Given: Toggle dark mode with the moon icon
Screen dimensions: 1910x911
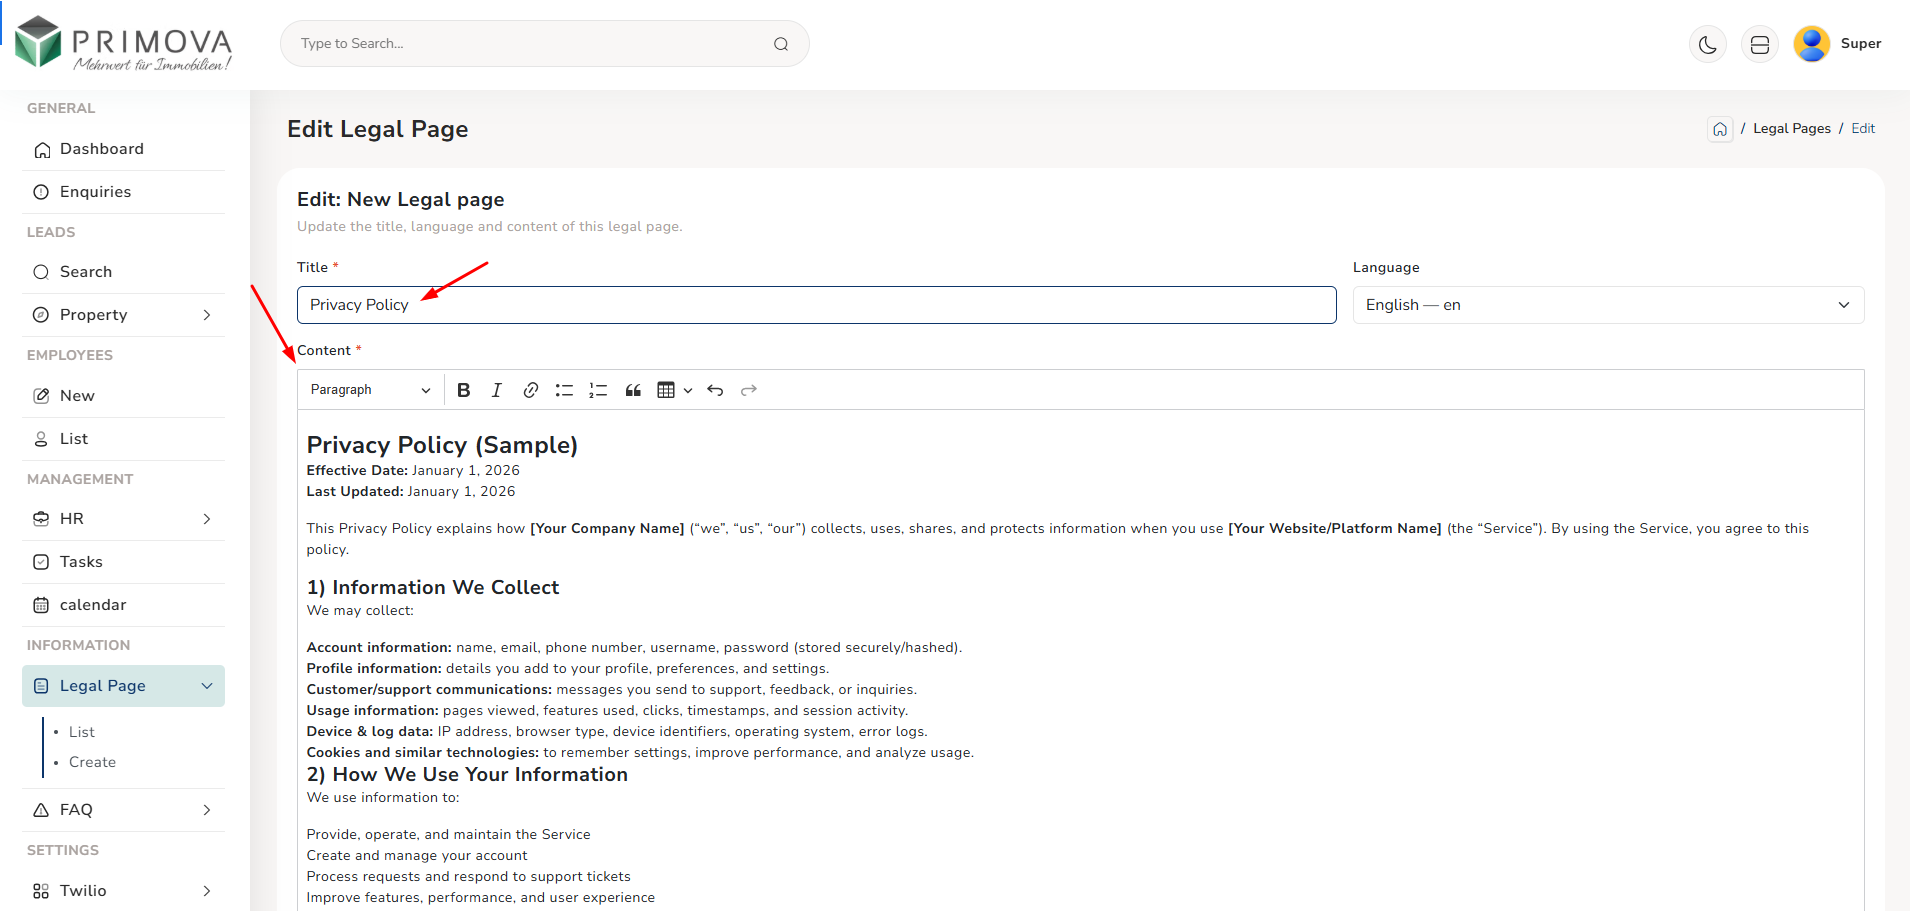Looking at the screenshot, I should [x=1708, y=44].
